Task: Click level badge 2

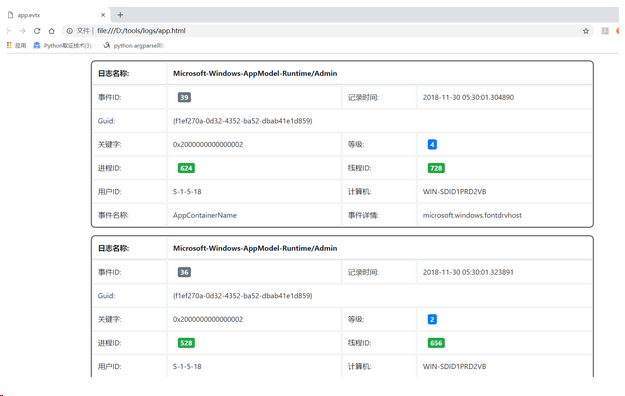Action: point(432,319)
